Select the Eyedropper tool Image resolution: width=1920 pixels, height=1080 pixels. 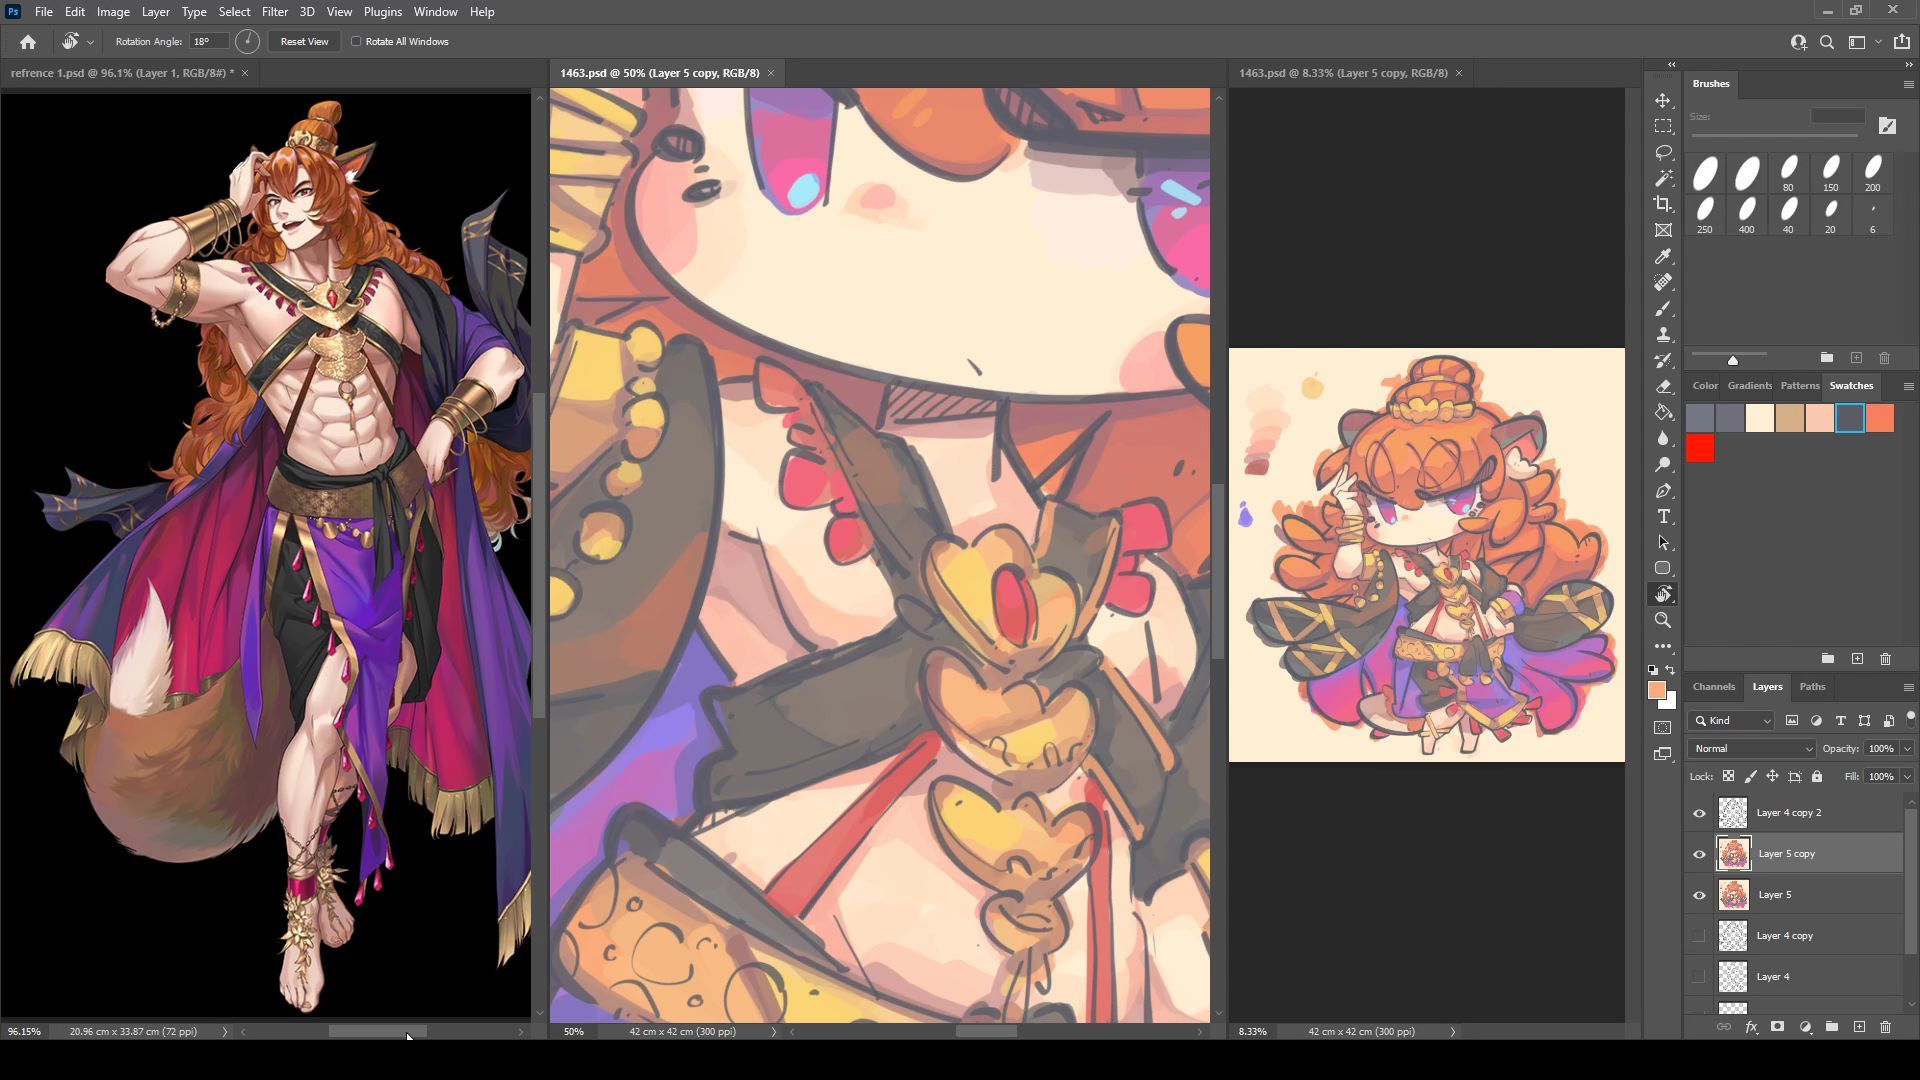(x=1663, y=257)
